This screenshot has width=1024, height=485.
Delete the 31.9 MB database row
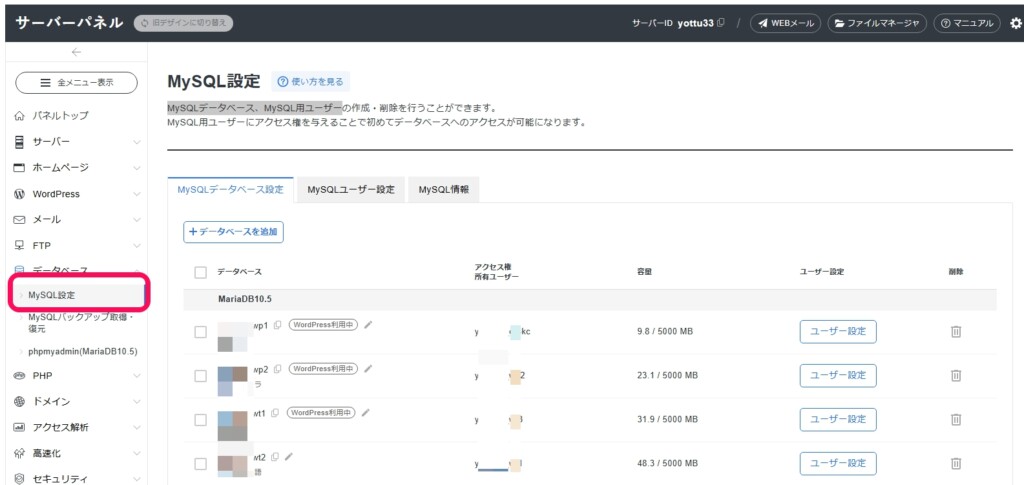click(x=955, y=419)
